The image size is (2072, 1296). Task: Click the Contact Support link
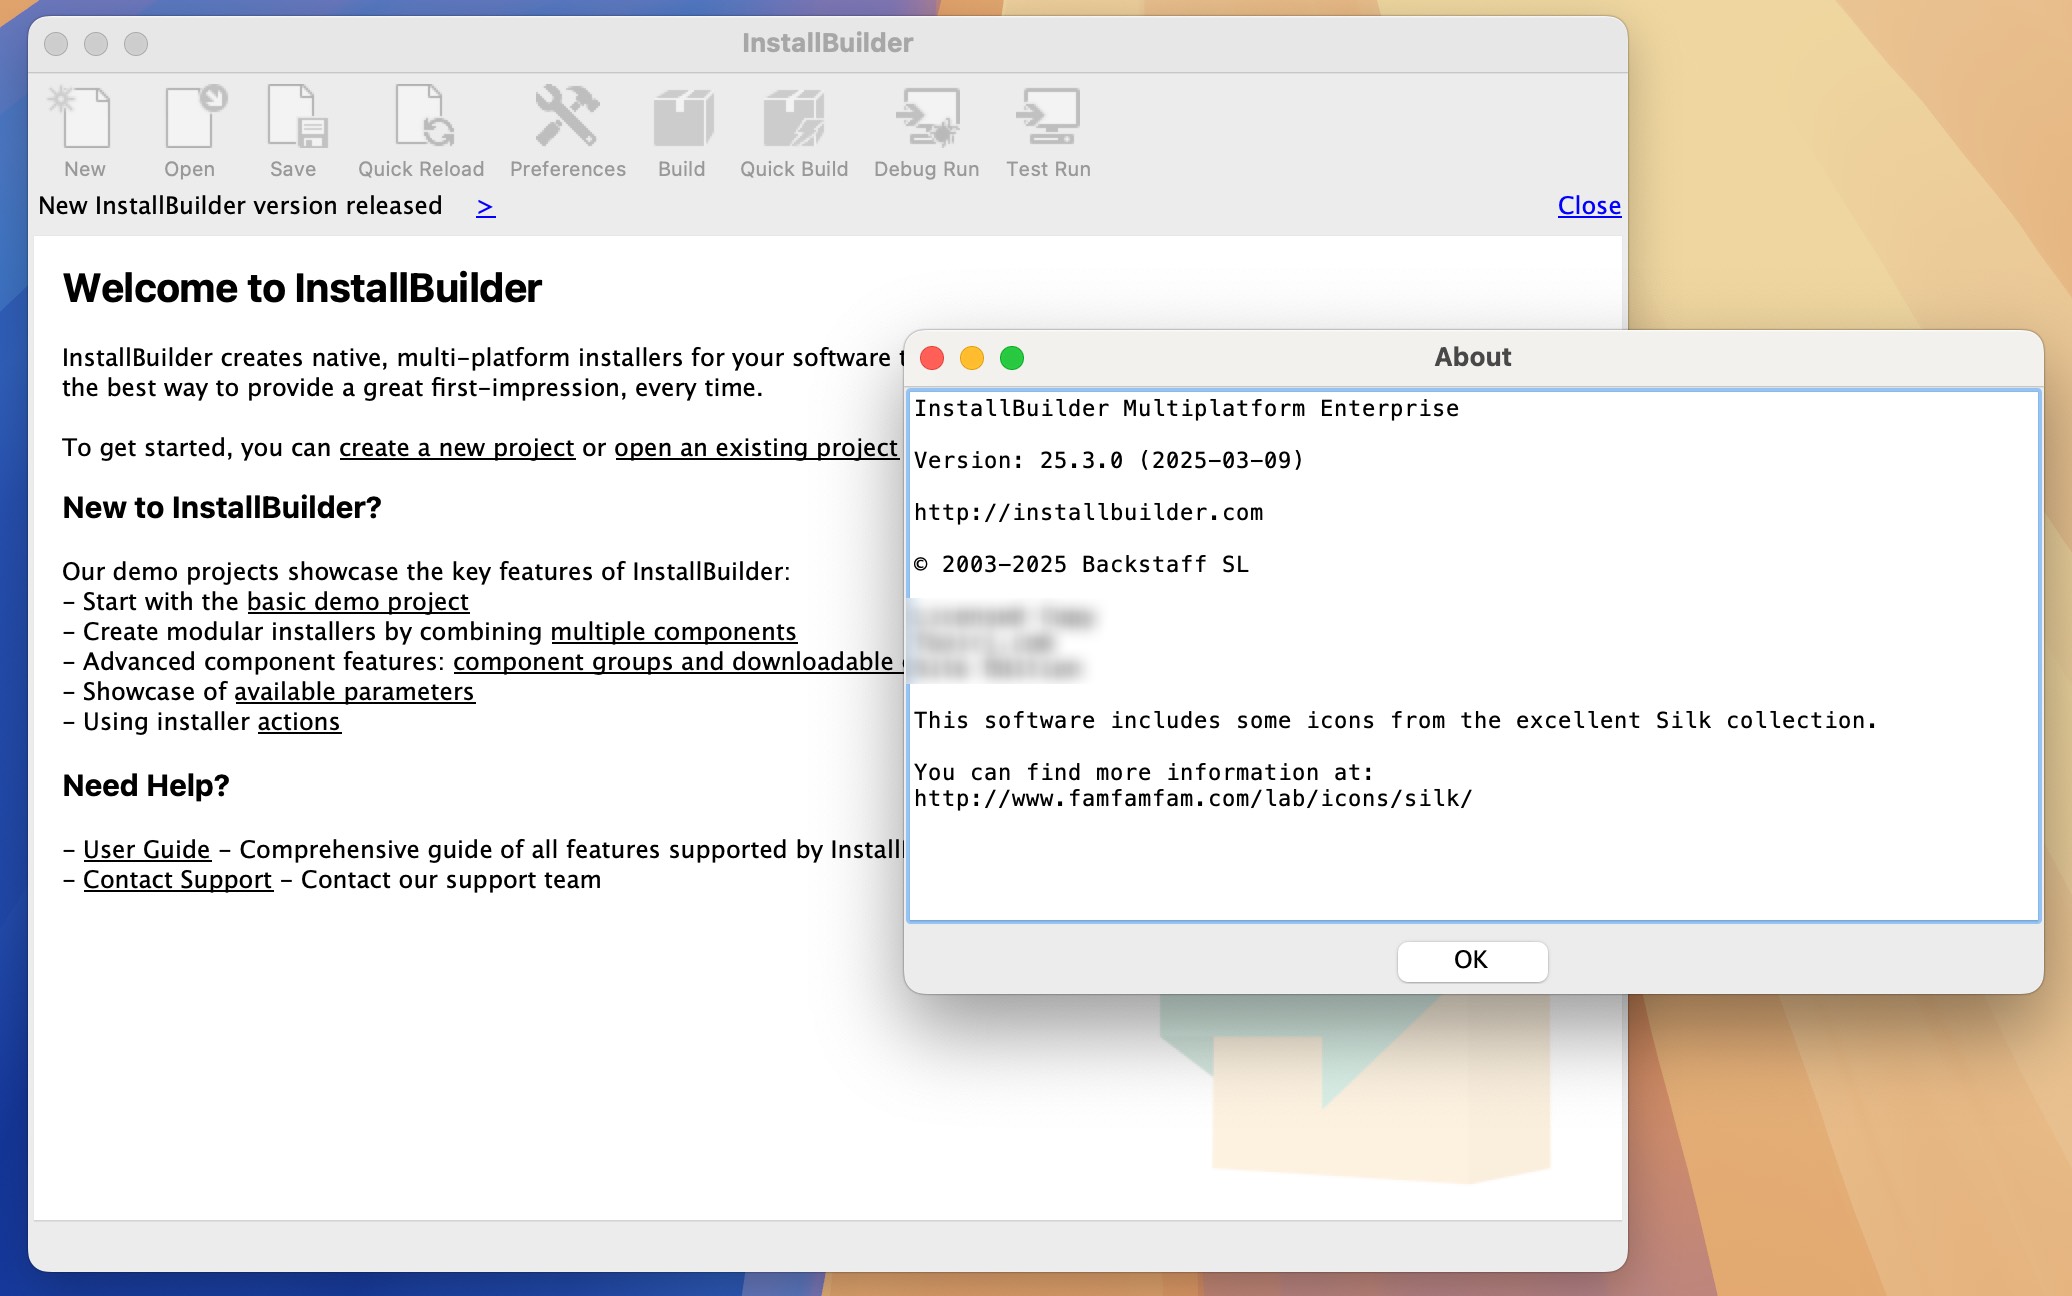point(178,880)
